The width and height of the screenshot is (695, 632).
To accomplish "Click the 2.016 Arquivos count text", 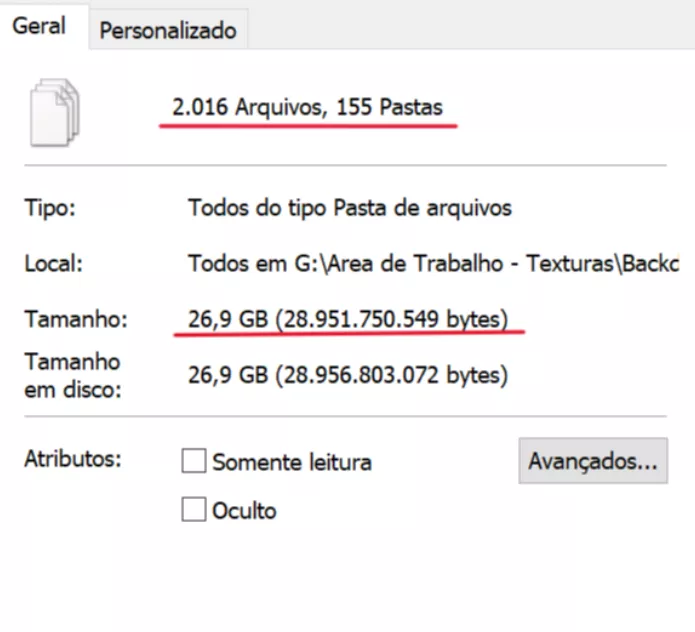I will point(250,107).
